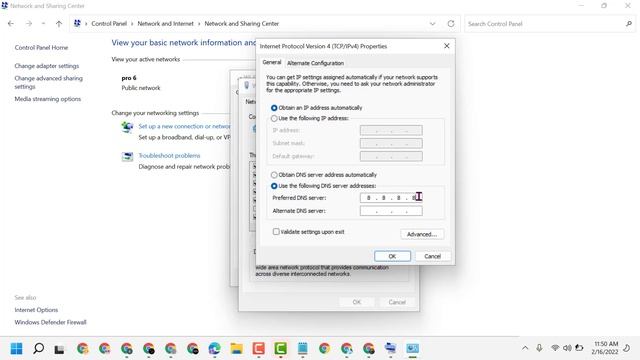Open the taskbar clock and date
Image resolution: width=640 pixels, height=360 pixels.
point(605,348)
